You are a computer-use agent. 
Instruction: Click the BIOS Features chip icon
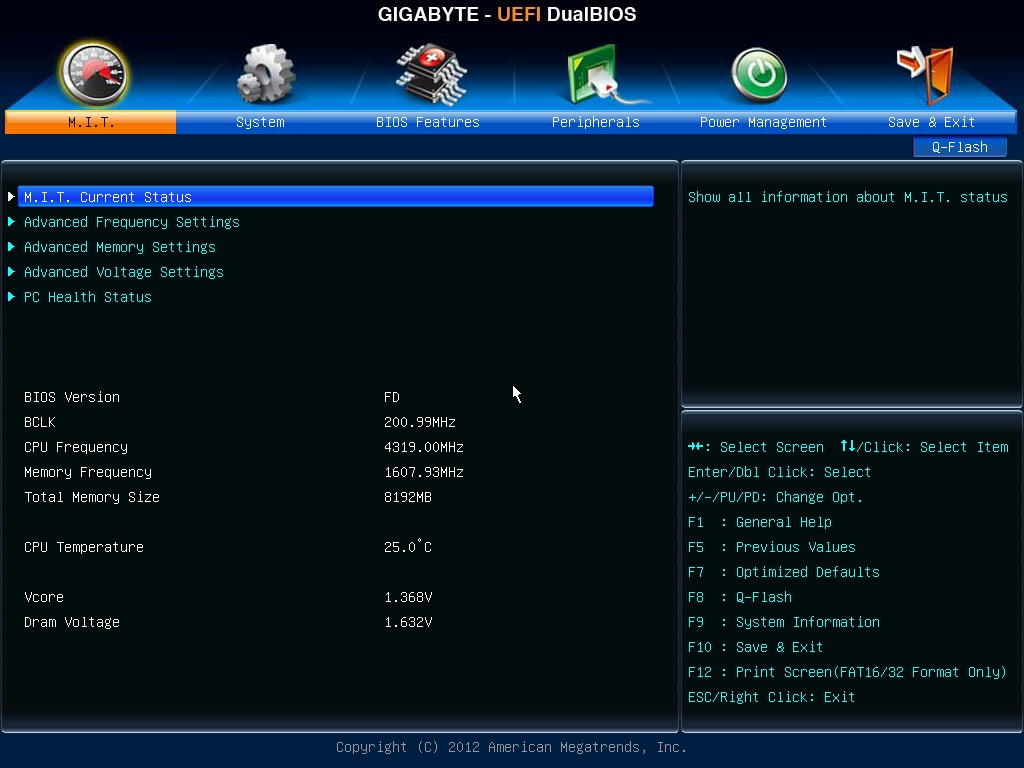(x=432, y=74)
